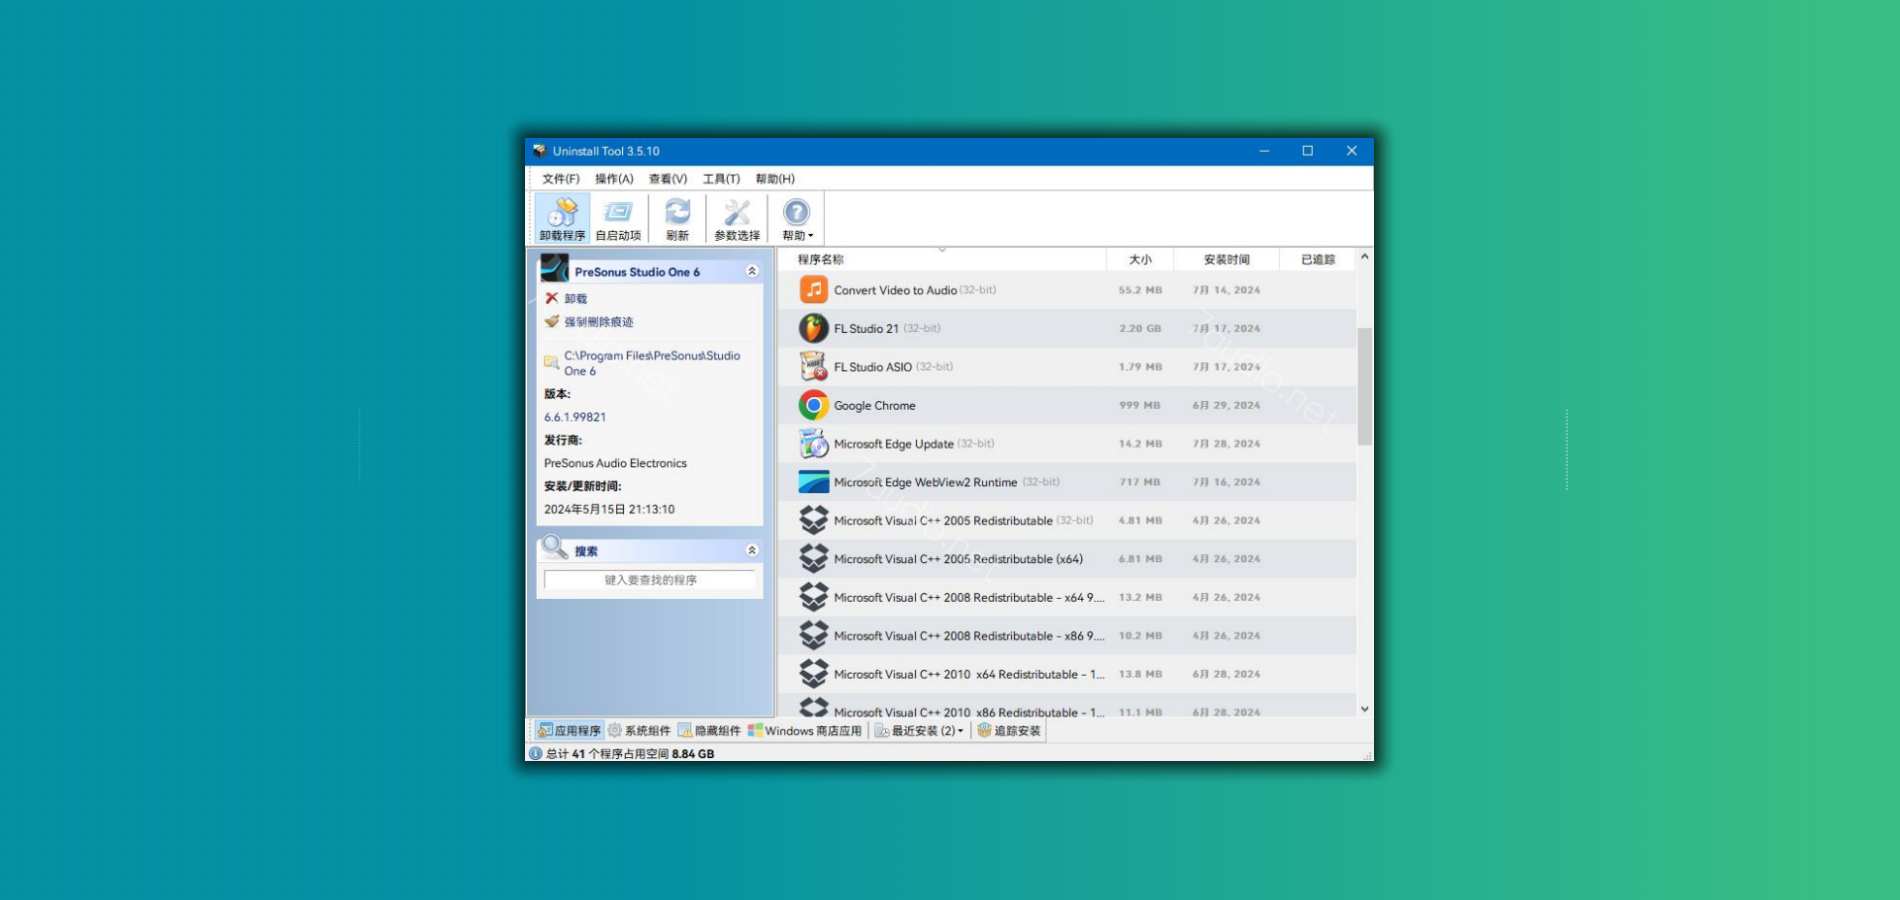Open the 工具(T) menu
Viewport: 1900px width, 900px height.
click(721, 179)
